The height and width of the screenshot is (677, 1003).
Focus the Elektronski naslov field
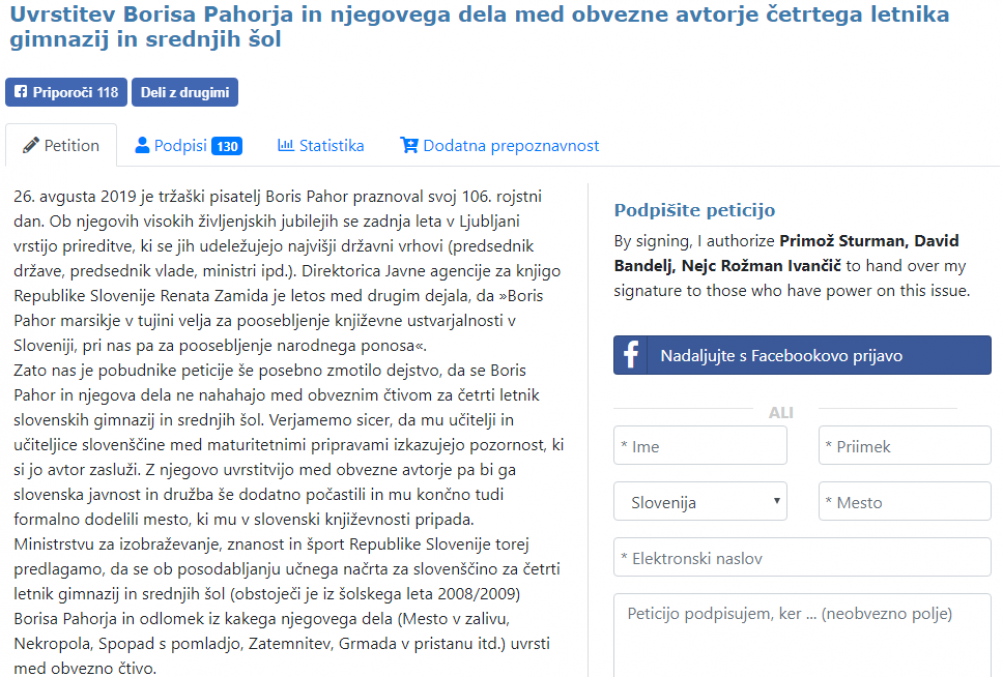click(802, 558)
